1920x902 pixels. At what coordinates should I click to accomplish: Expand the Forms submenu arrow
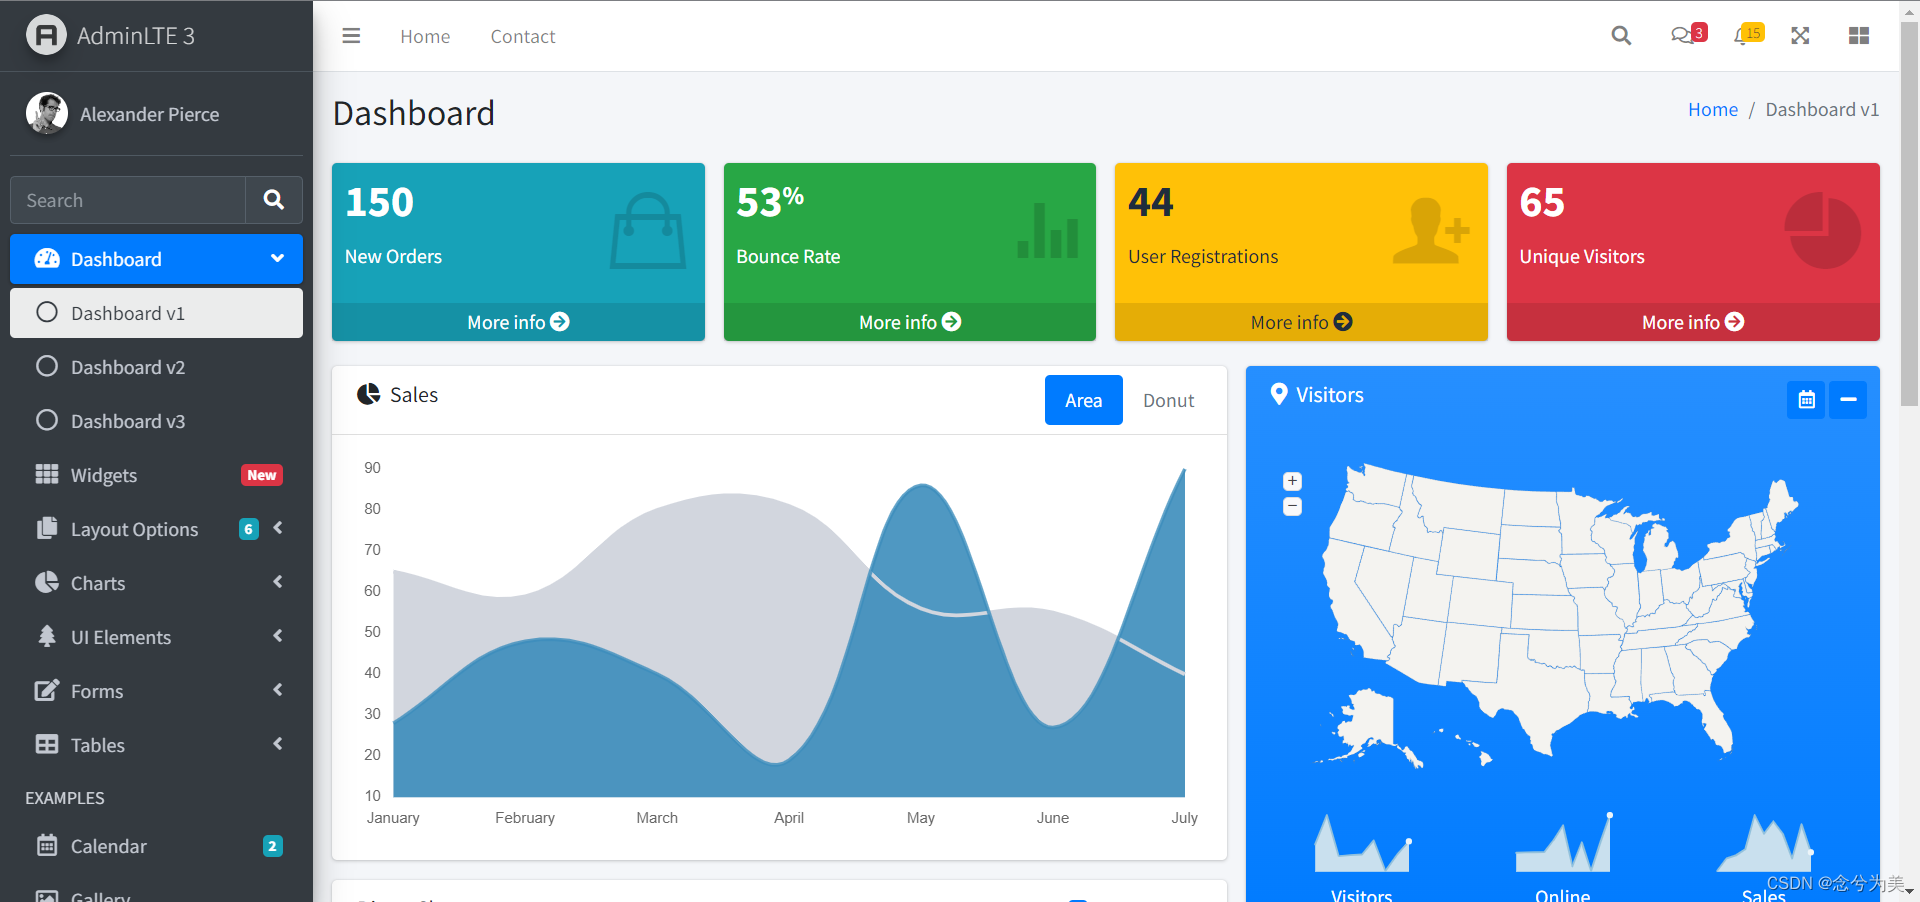278,689
